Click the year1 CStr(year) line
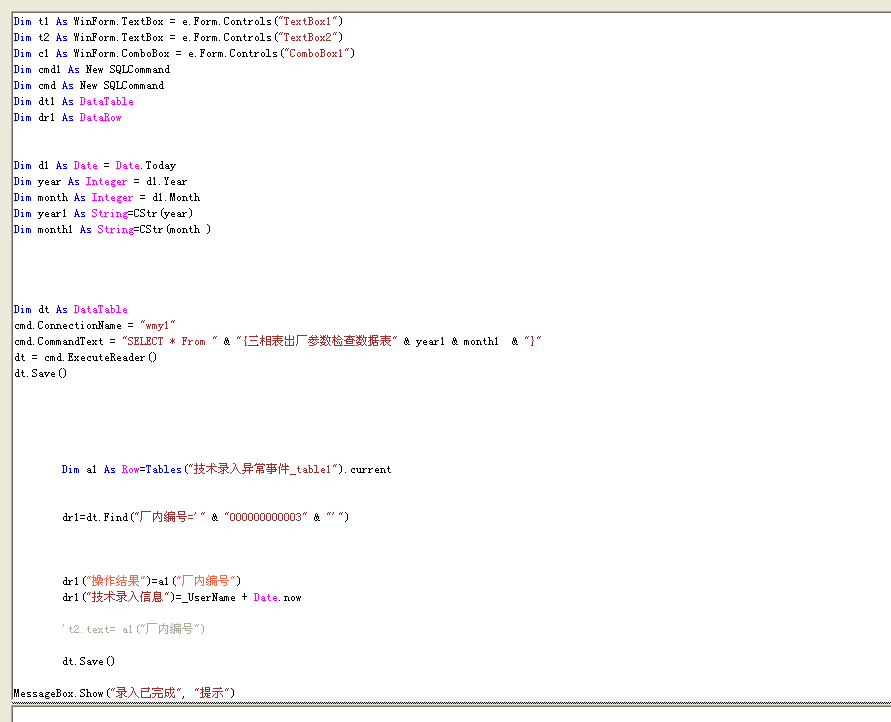Viewport: 891px width, 722px height. [103, 213]
